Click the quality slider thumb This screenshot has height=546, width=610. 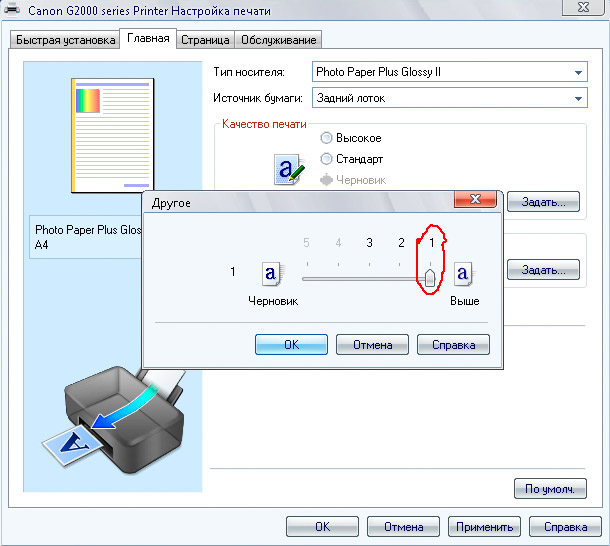(x=430, y=277)
